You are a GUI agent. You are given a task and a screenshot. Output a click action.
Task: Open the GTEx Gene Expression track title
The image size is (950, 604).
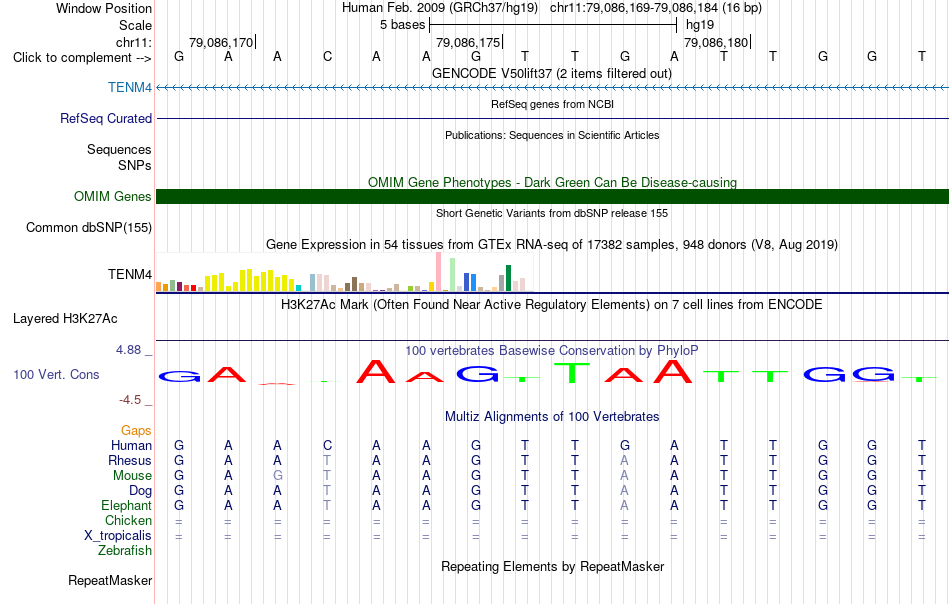[x=551, y=244]
